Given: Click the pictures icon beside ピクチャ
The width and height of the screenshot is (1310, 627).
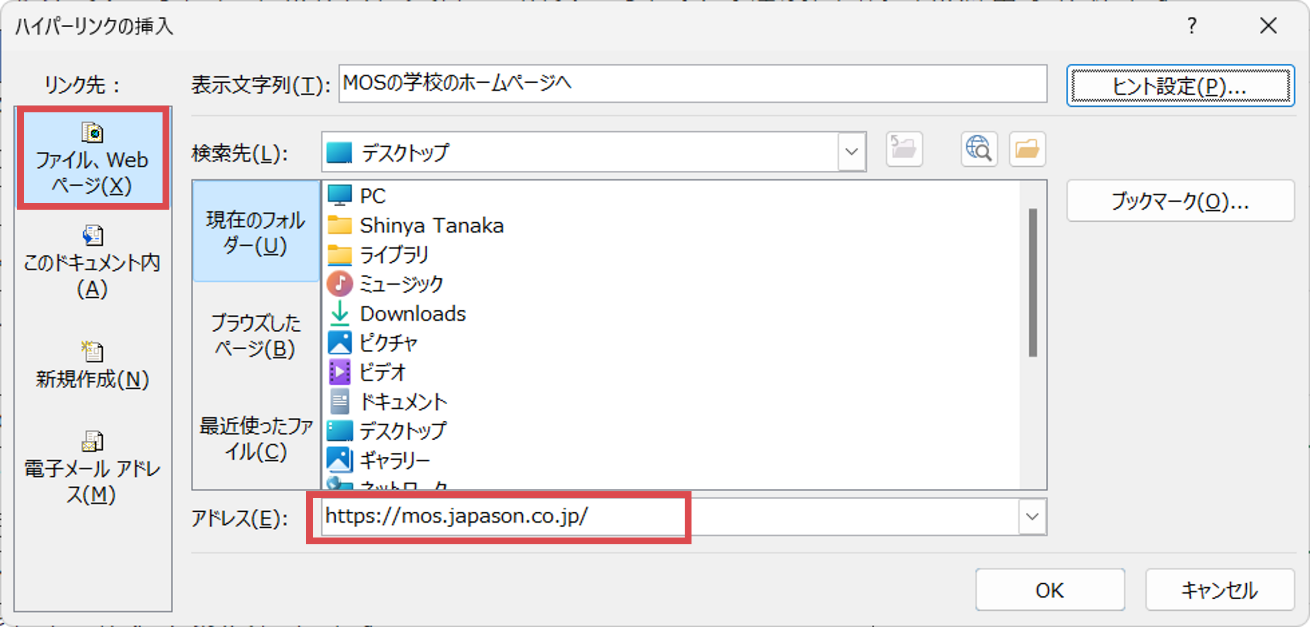Looking at the screenshot, I should coord(340,343).
